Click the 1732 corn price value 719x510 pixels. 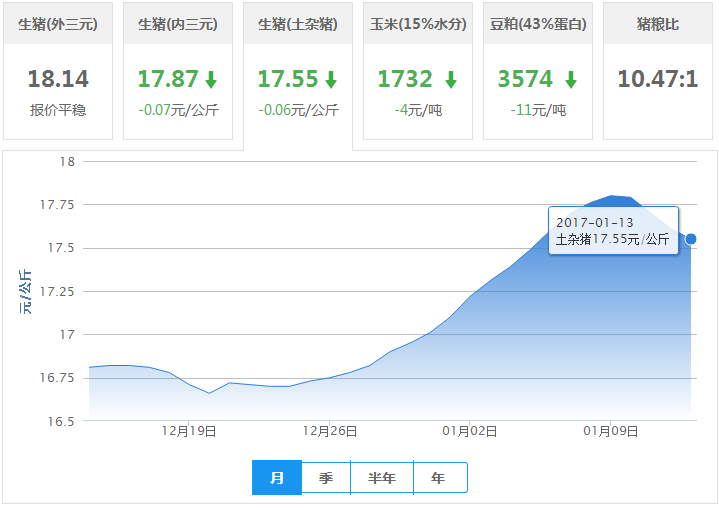tap(405, 78)
